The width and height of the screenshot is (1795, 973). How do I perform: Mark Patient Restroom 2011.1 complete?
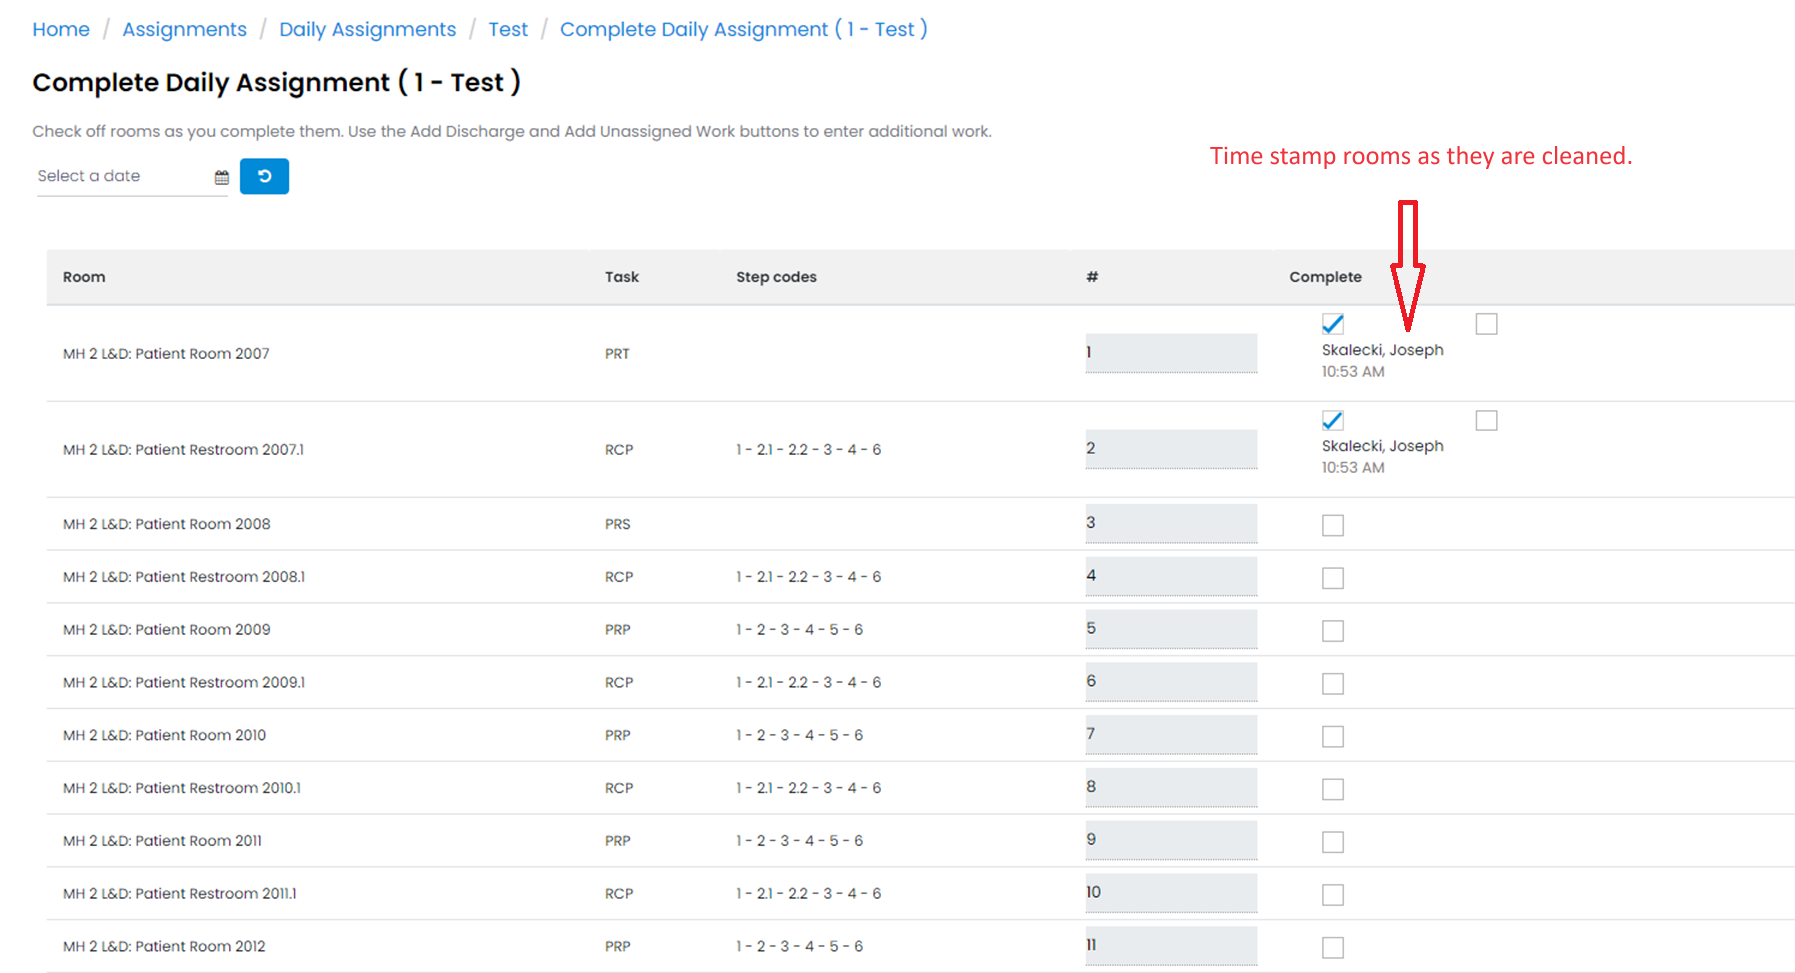pos(1333,895)
